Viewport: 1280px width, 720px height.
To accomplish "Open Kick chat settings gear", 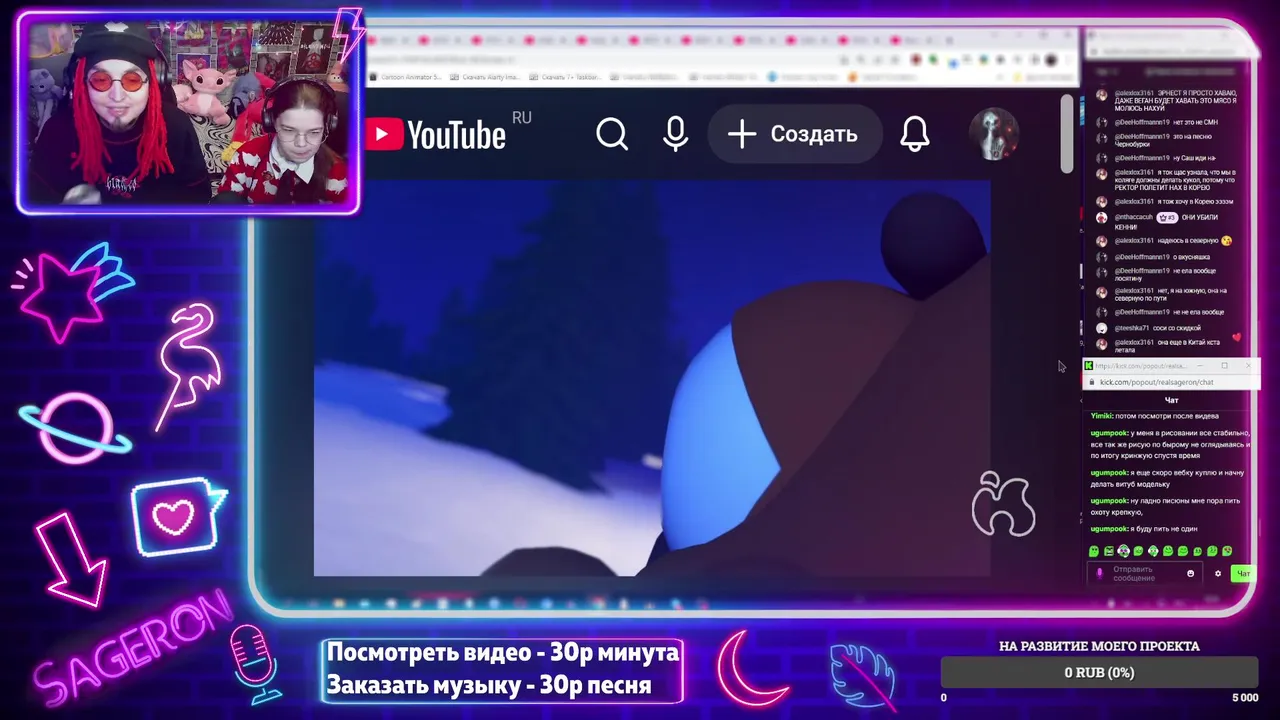I will [x=1218, y=574].
